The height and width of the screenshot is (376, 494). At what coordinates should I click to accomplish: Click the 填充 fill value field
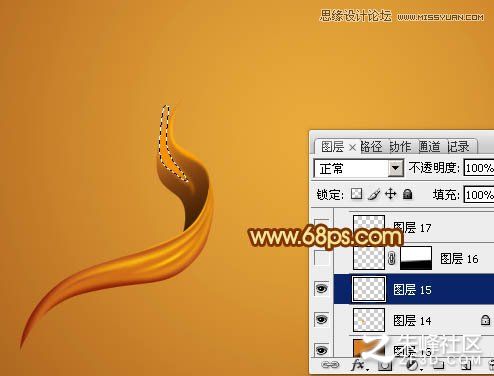(479, 195)
